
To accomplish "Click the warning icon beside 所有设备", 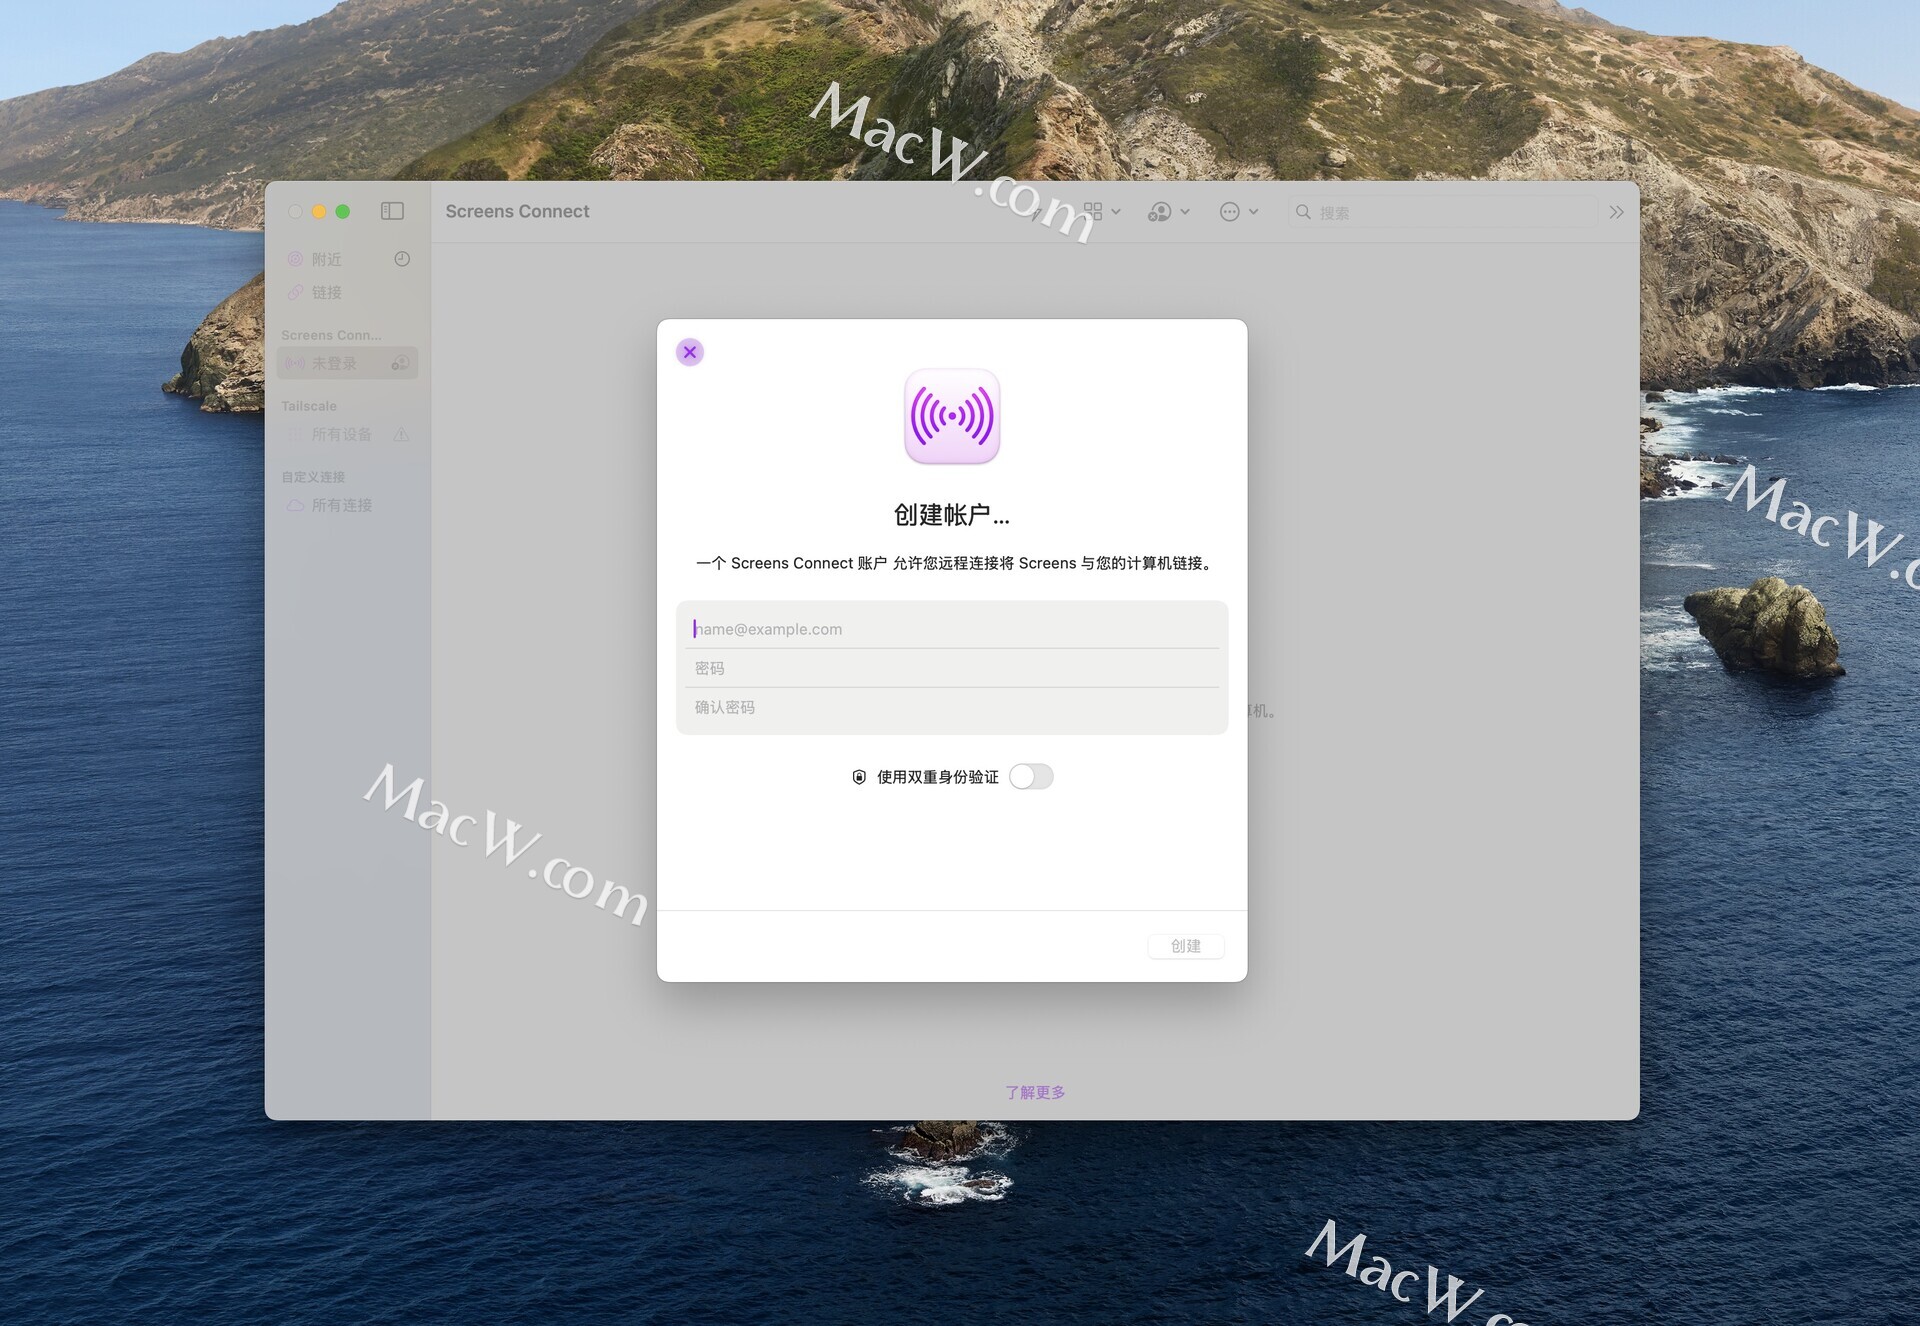I will [x=401, y=434].
